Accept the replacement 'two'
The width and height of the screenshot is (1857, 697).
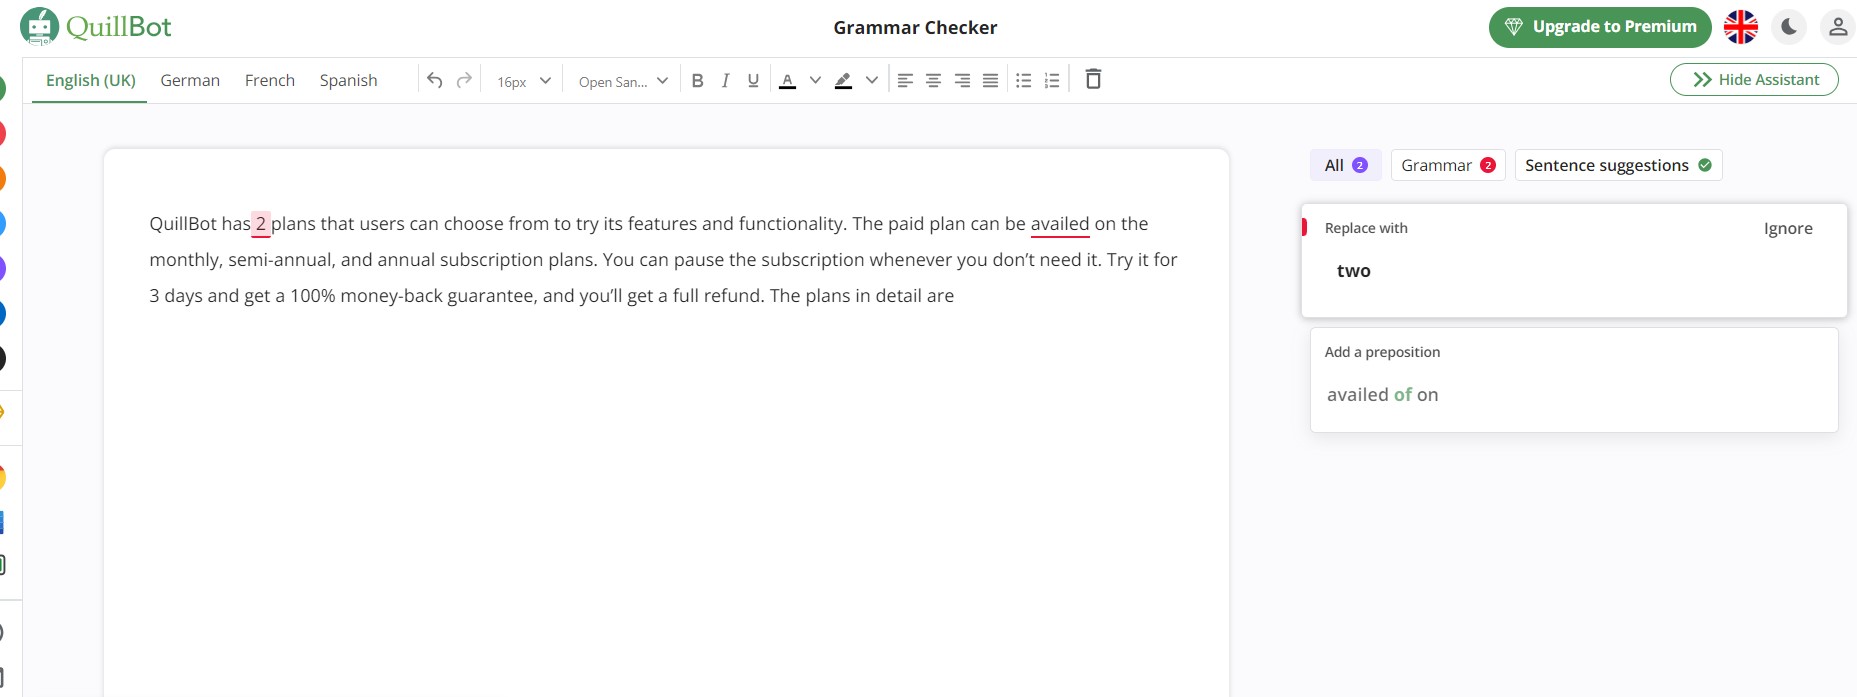coord(1354,271)
